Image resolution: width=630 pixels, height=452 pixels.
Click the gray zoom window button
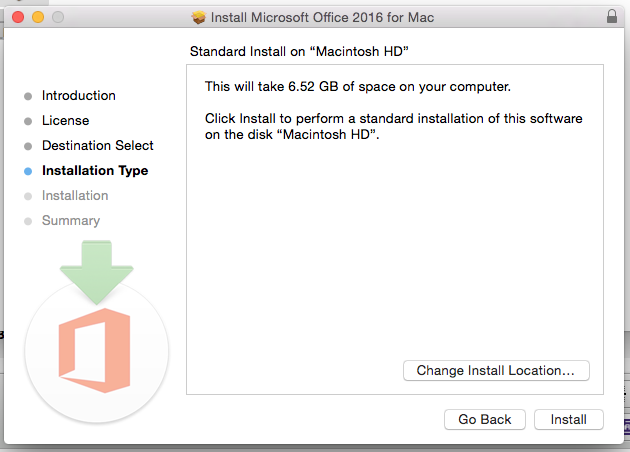[58, 18]
